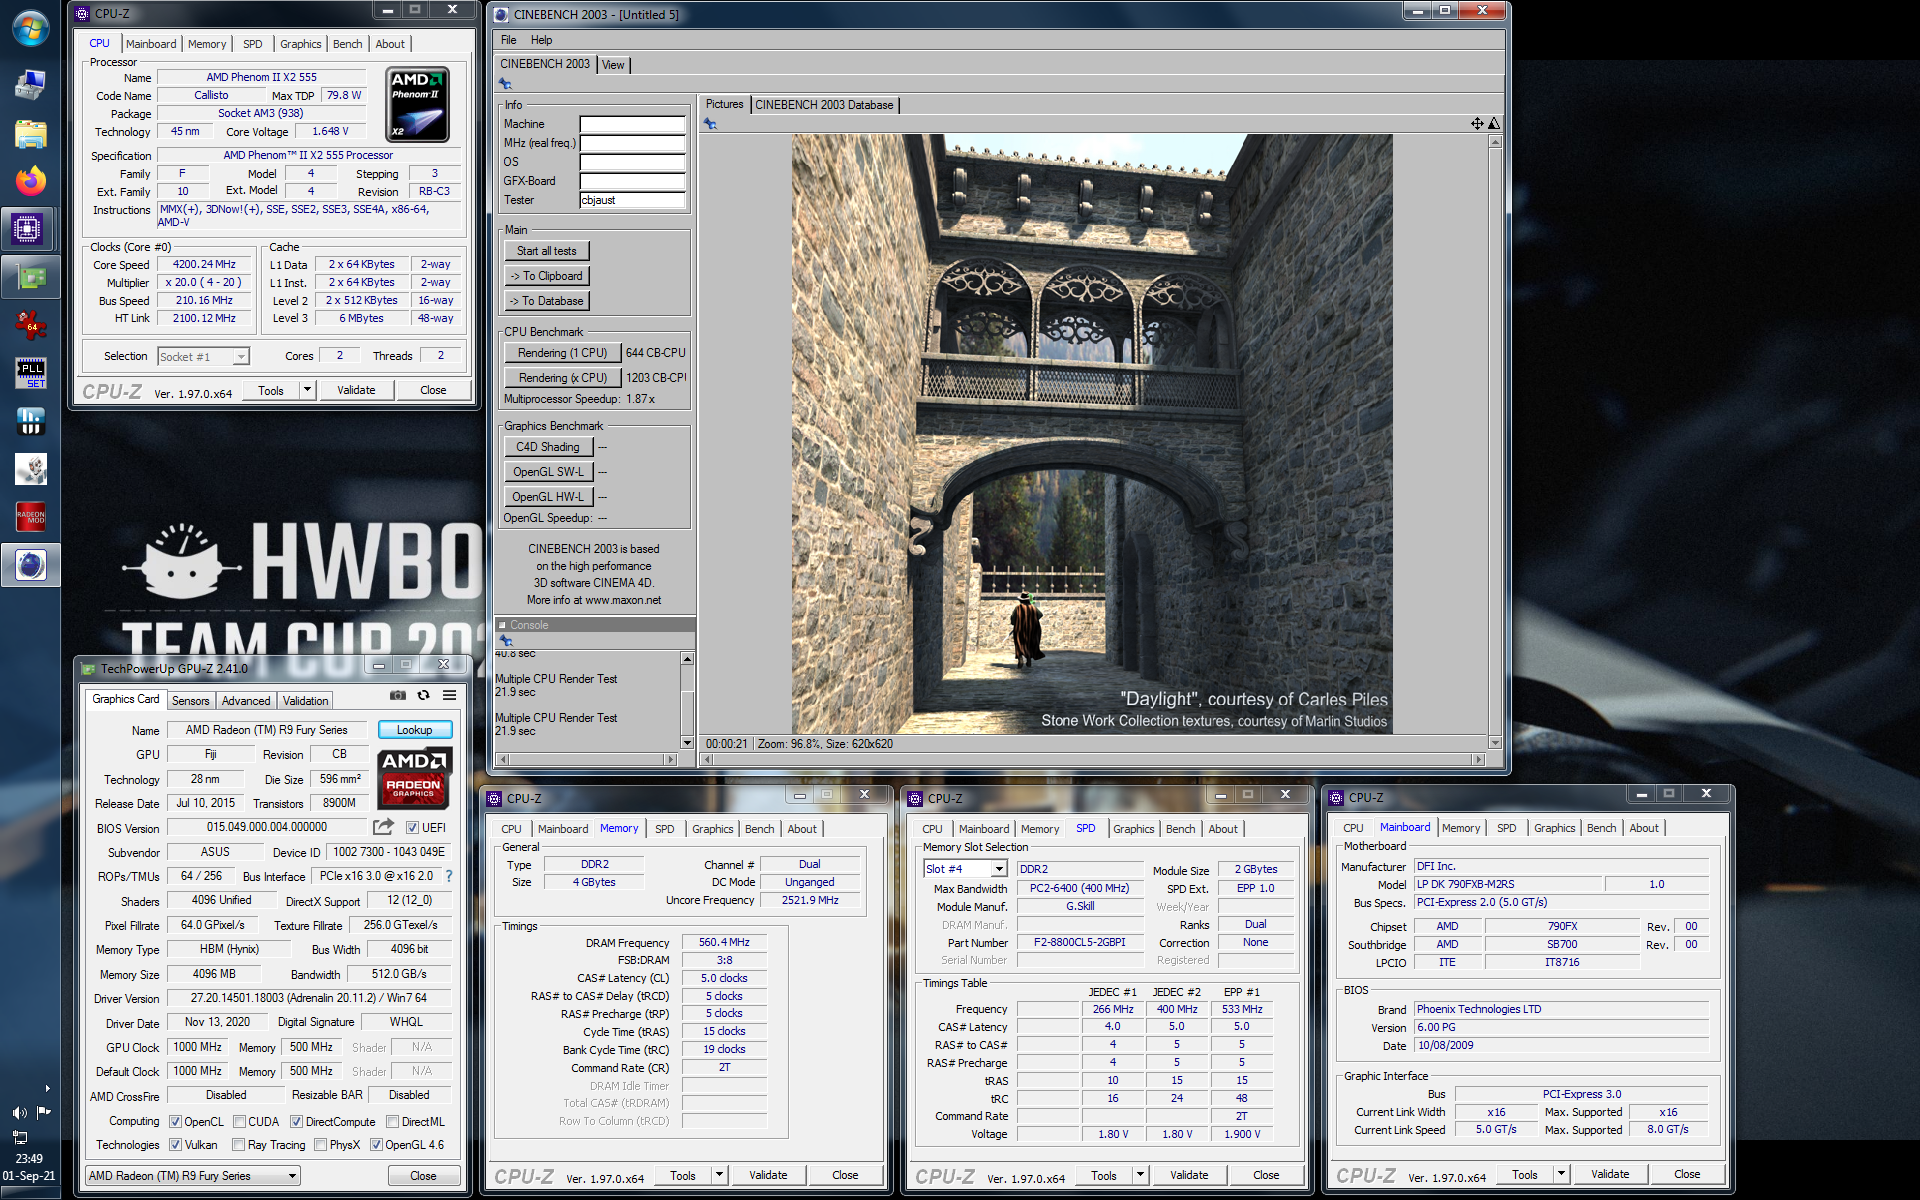Screen dimensions: 1920x1200
Task: Open the white robot-figure taskbar app
Action: 30,469
